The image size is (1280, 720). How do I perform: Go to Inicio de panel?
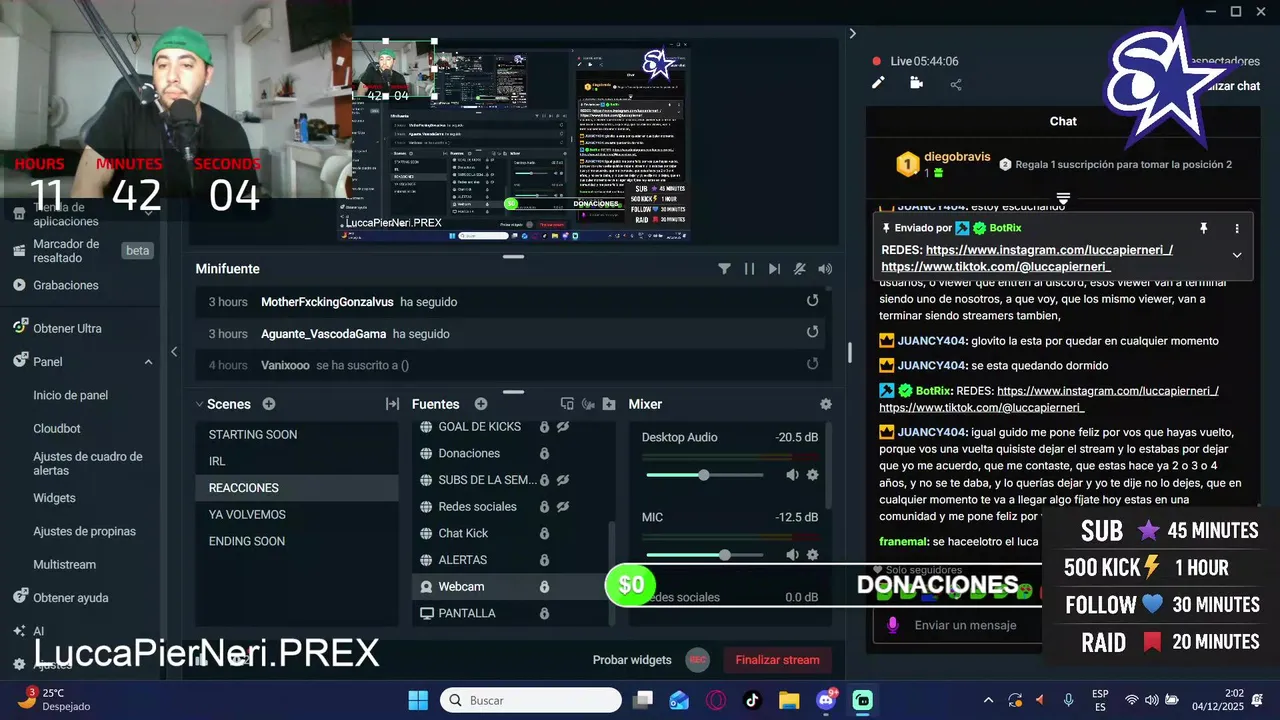pos(71,395)
